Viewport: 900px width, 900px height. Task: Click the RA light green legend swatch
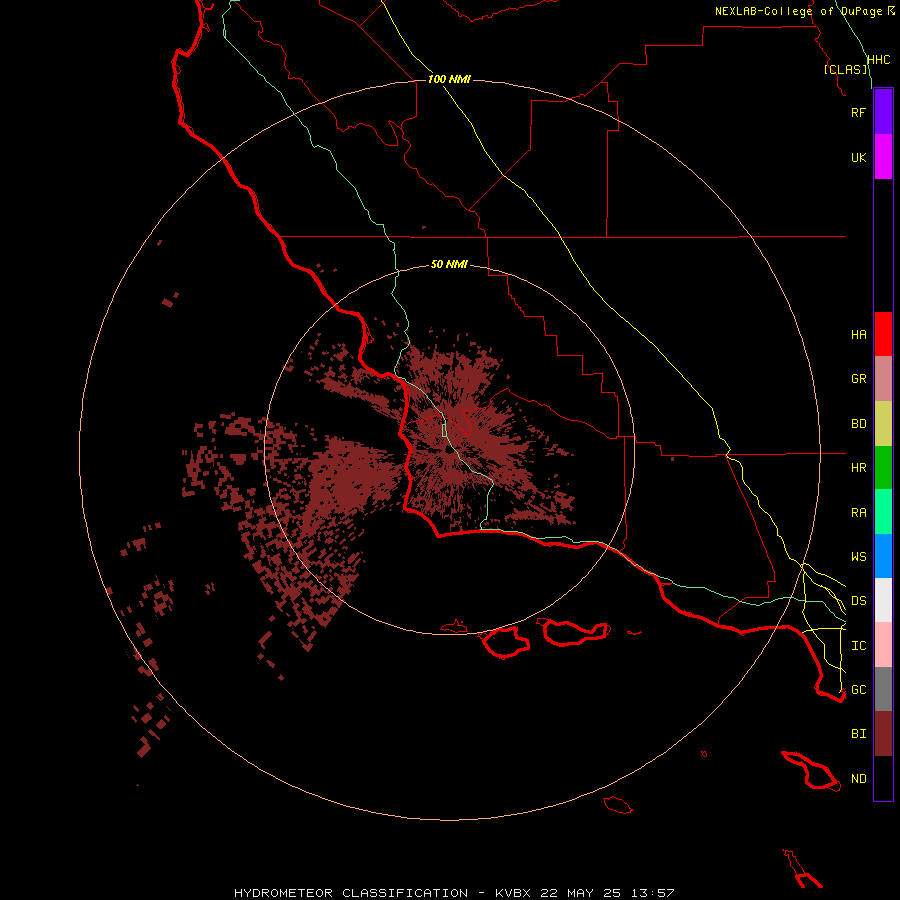883,512
